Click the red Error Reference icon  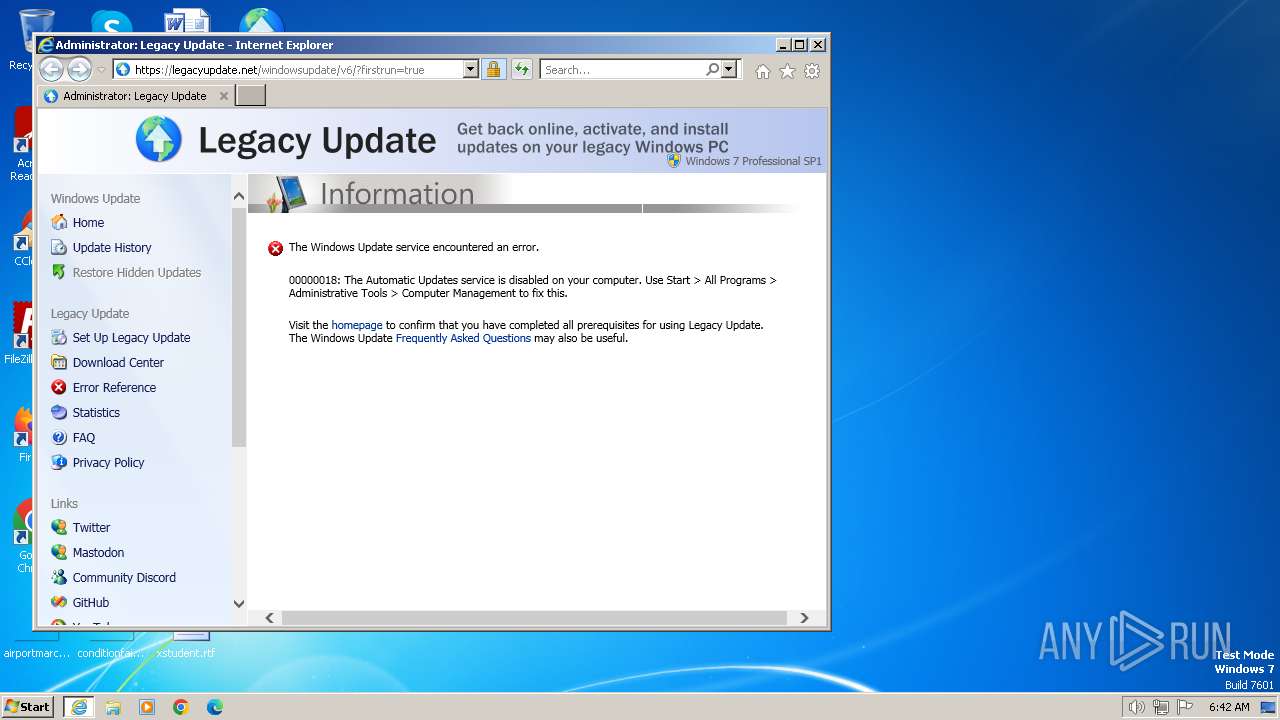pyautogui.click(x=59, y=387)
